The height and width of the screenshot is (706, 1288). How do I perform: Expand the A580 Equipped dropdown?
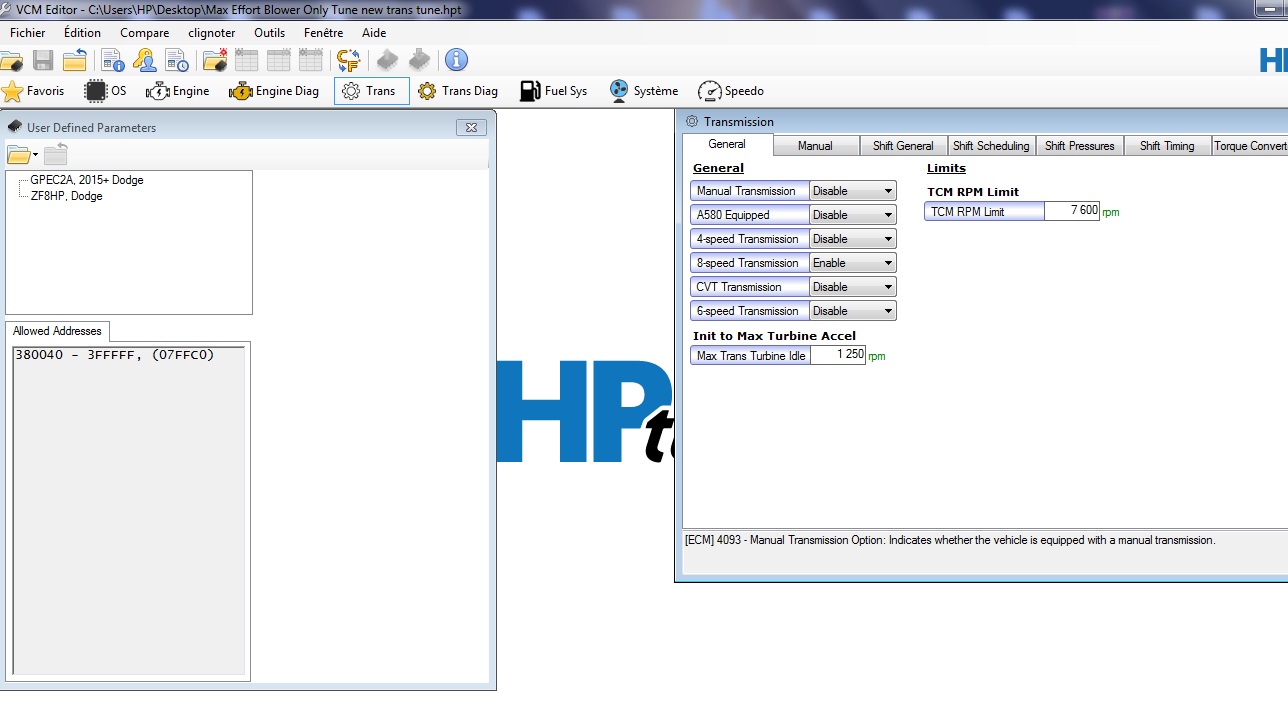(x=852, y=215)
